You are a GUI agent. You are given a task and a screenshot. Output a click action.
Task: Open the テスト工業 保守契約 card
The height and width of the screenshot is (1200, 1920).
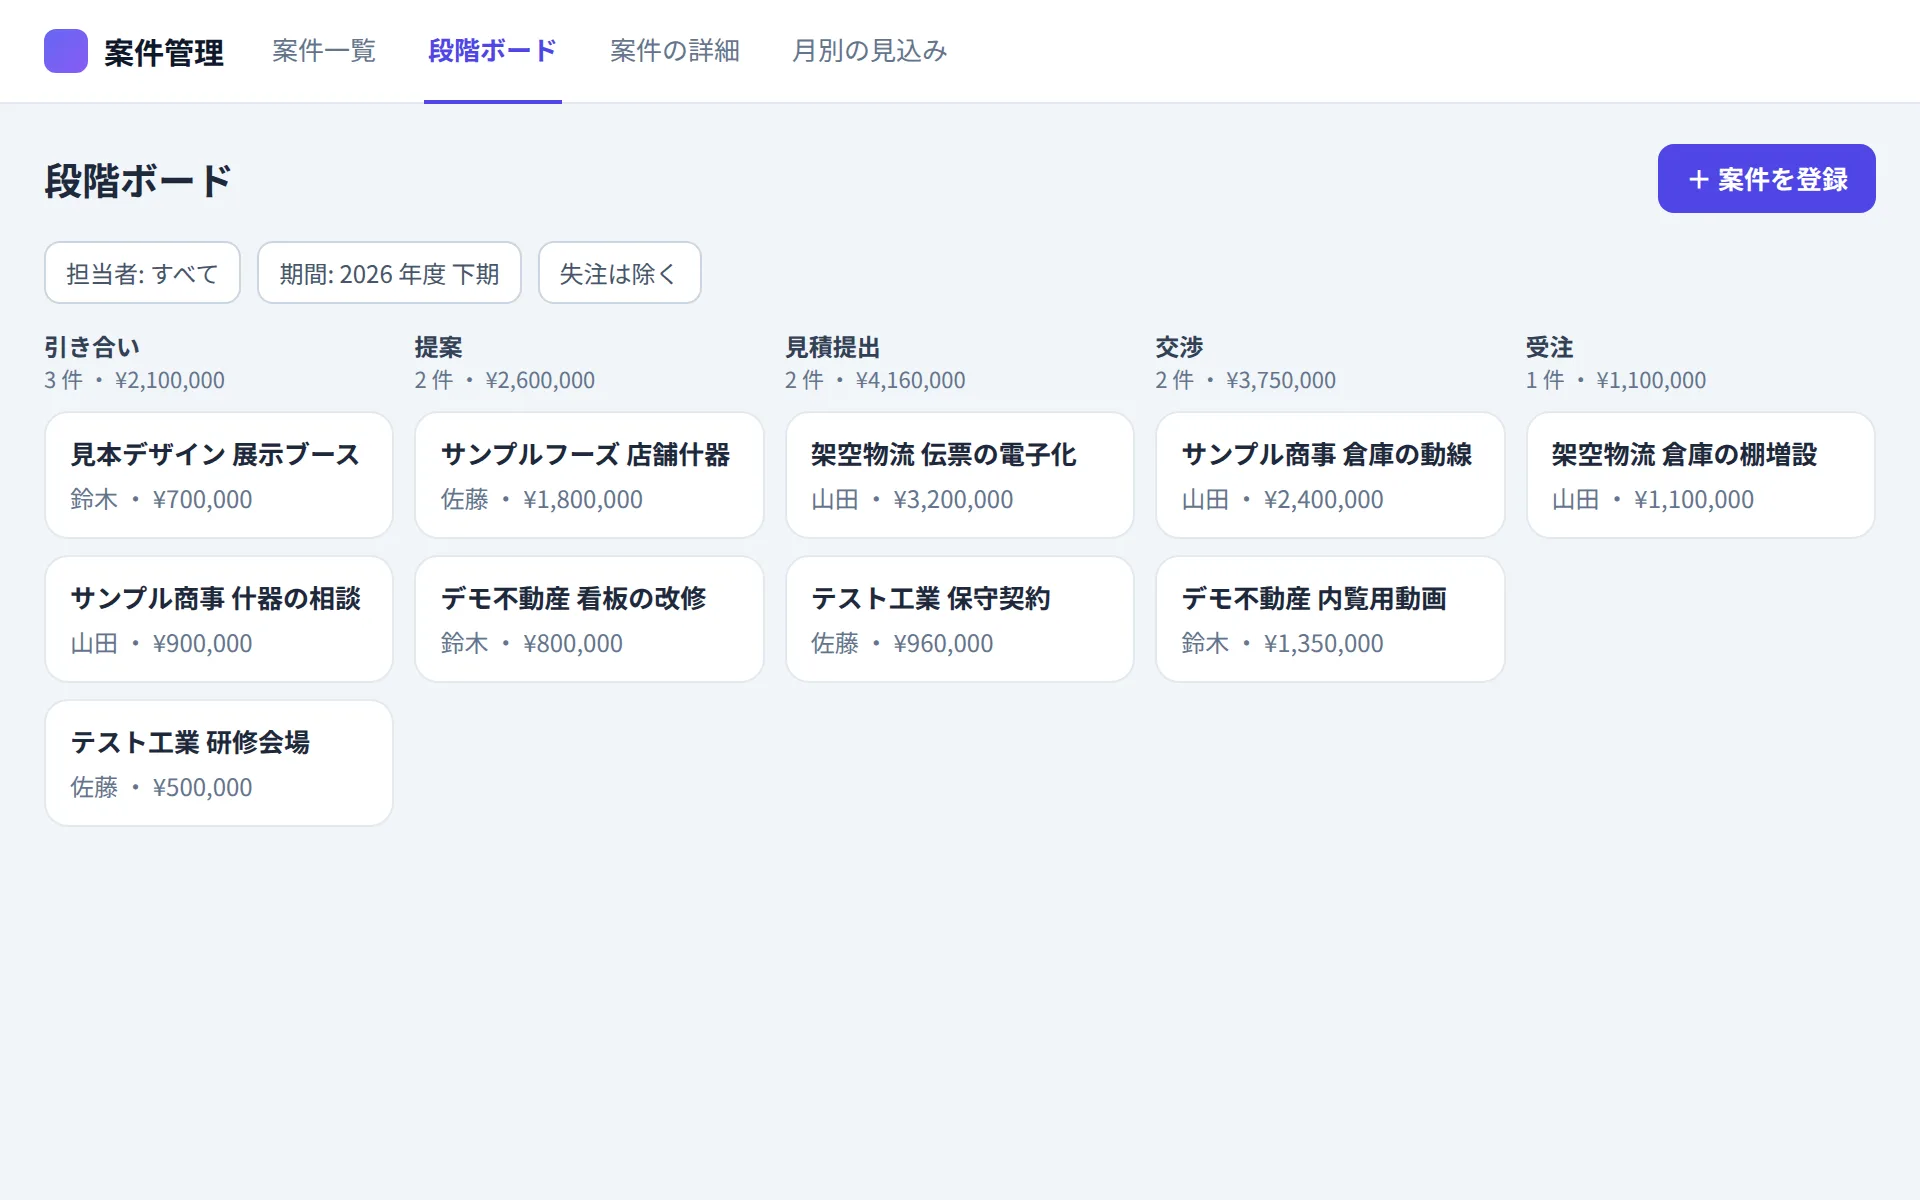(960, 619)
